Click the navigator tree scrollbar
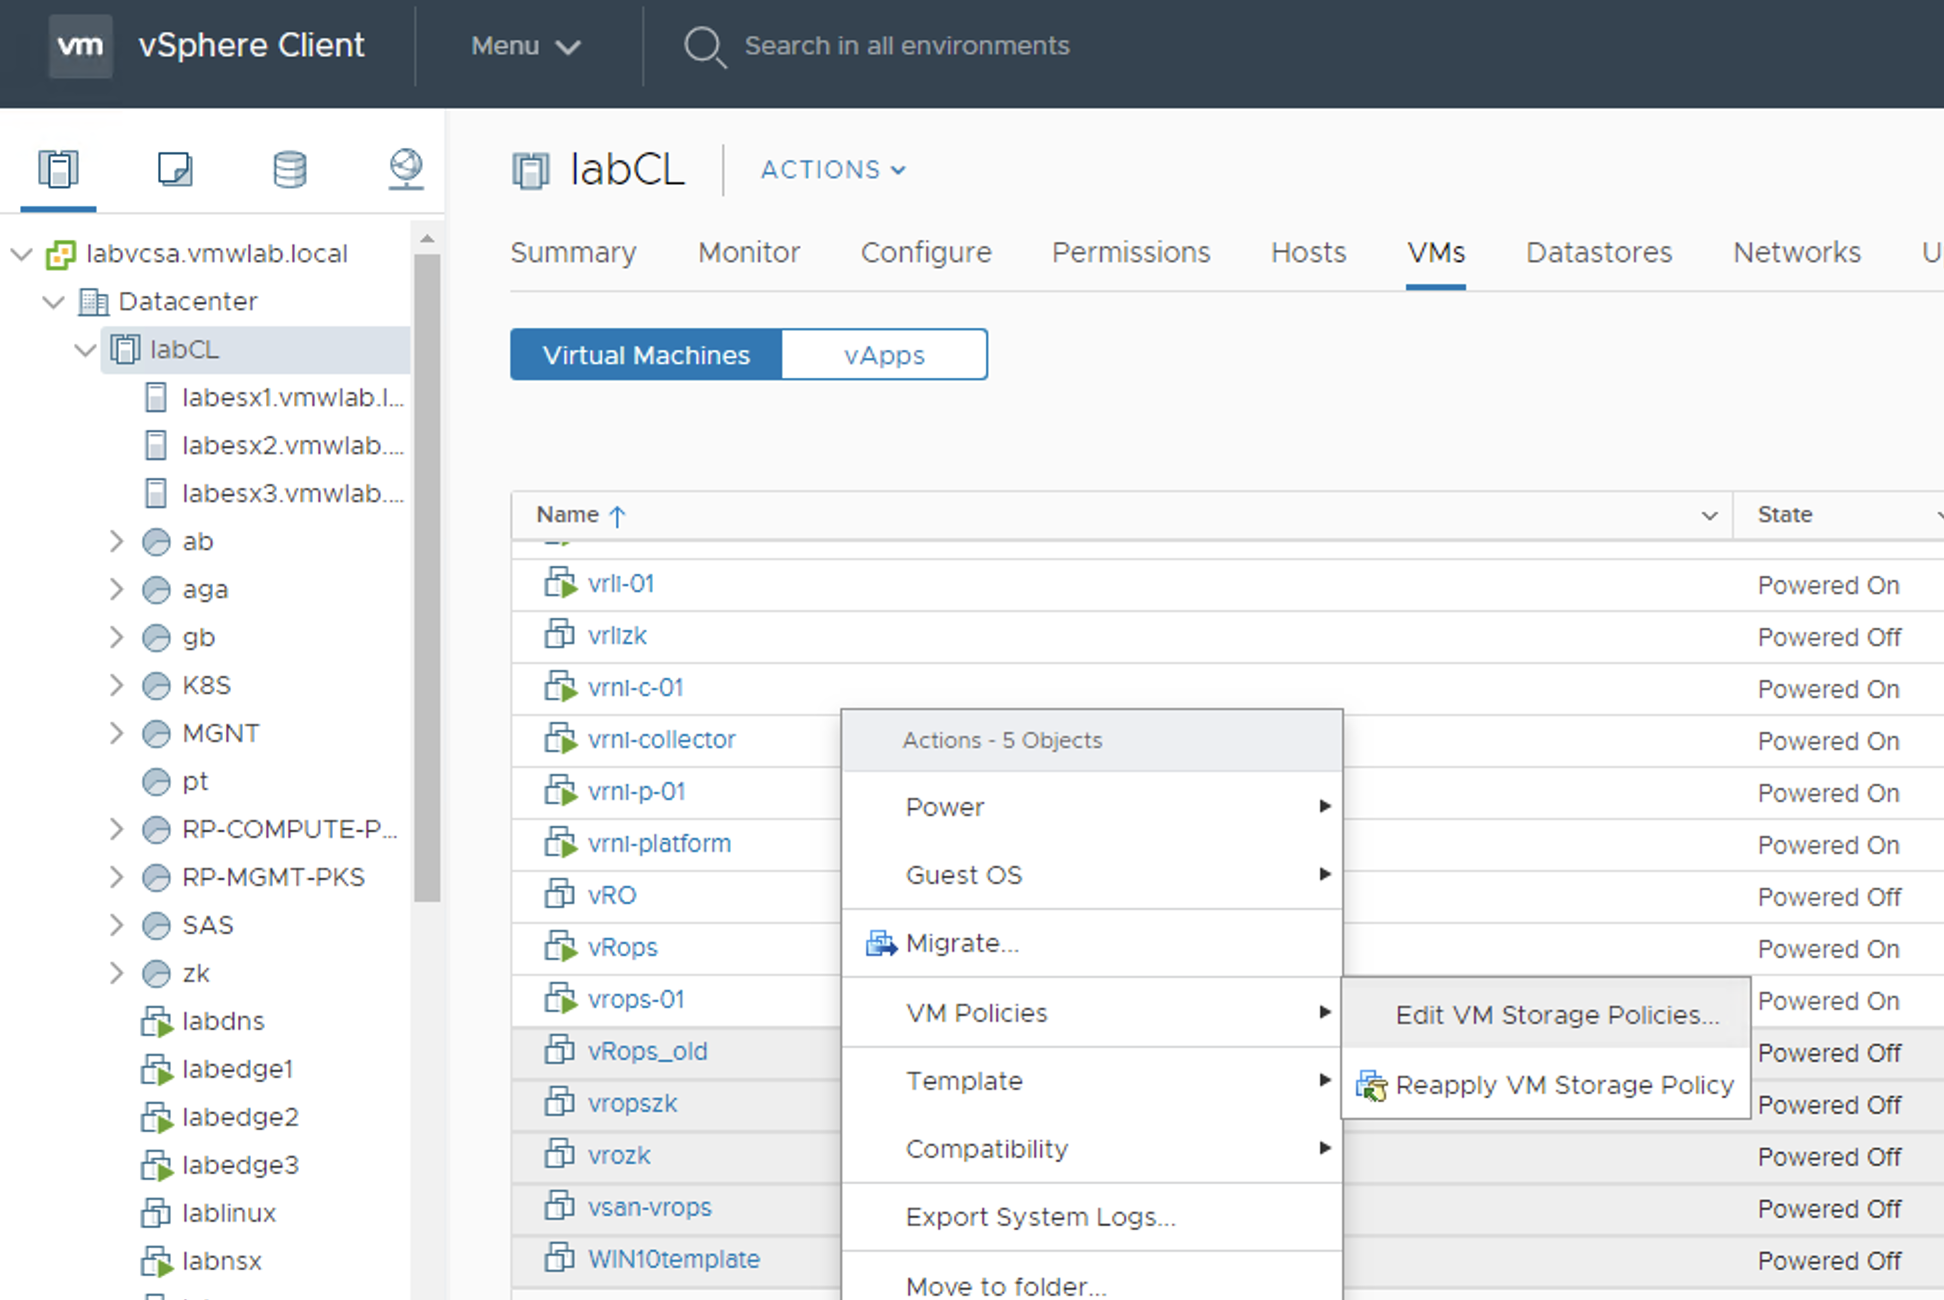Viewport: 1944px width, 1300px height. 427,578
